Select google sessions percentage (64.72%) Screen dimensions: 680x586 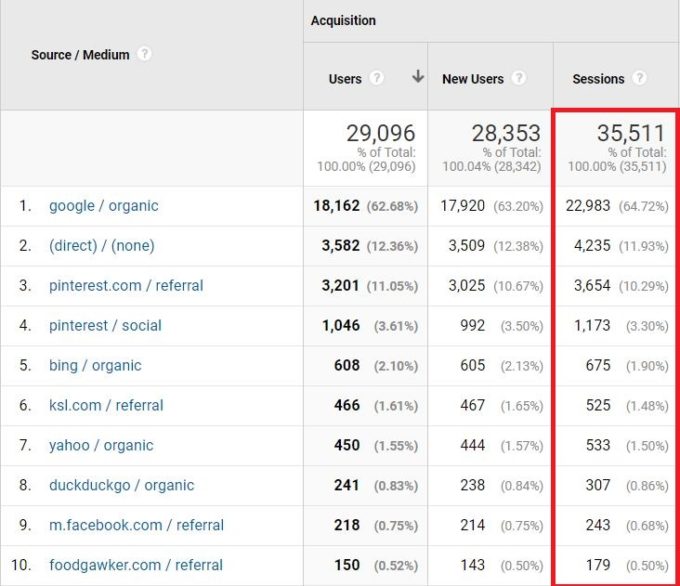[644, 206]
